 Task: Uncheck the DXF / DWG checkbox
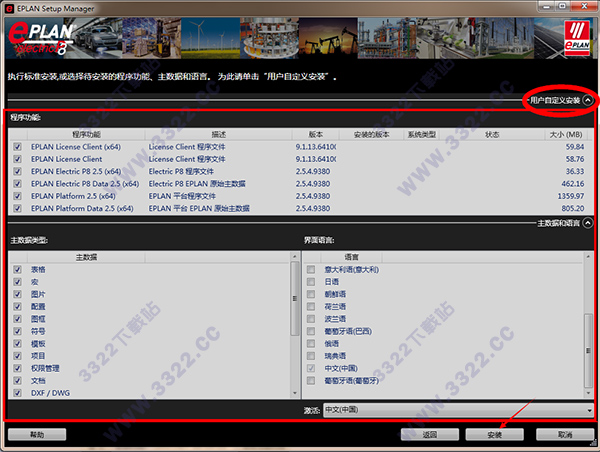[x=17, y=393]
